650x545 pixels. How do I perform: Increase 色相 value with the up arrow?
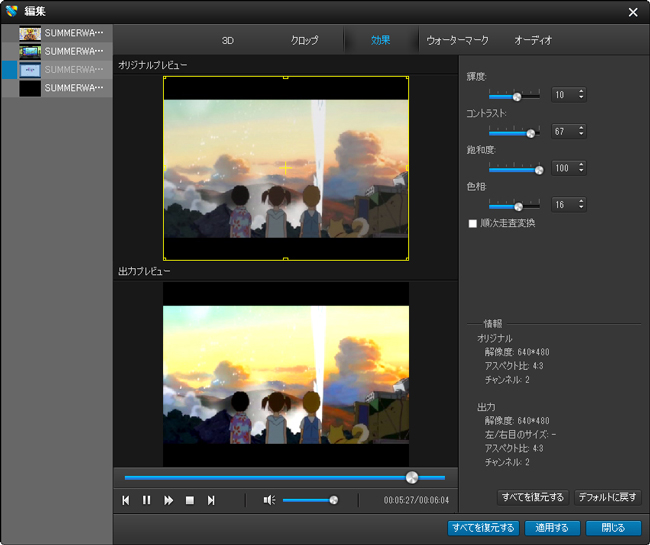[x=581, y=200]
